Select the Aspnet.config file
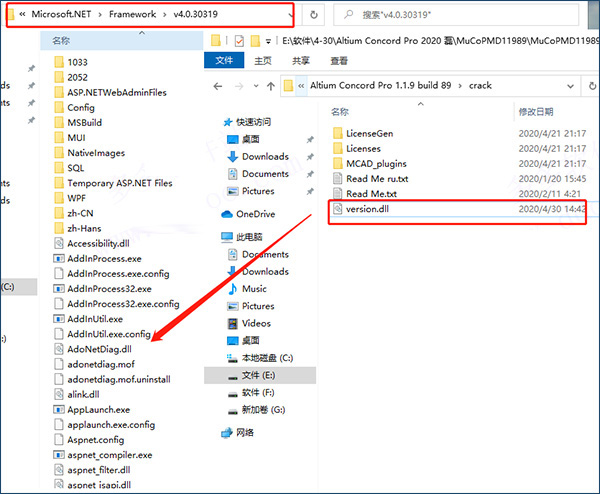 click(89, 440)
